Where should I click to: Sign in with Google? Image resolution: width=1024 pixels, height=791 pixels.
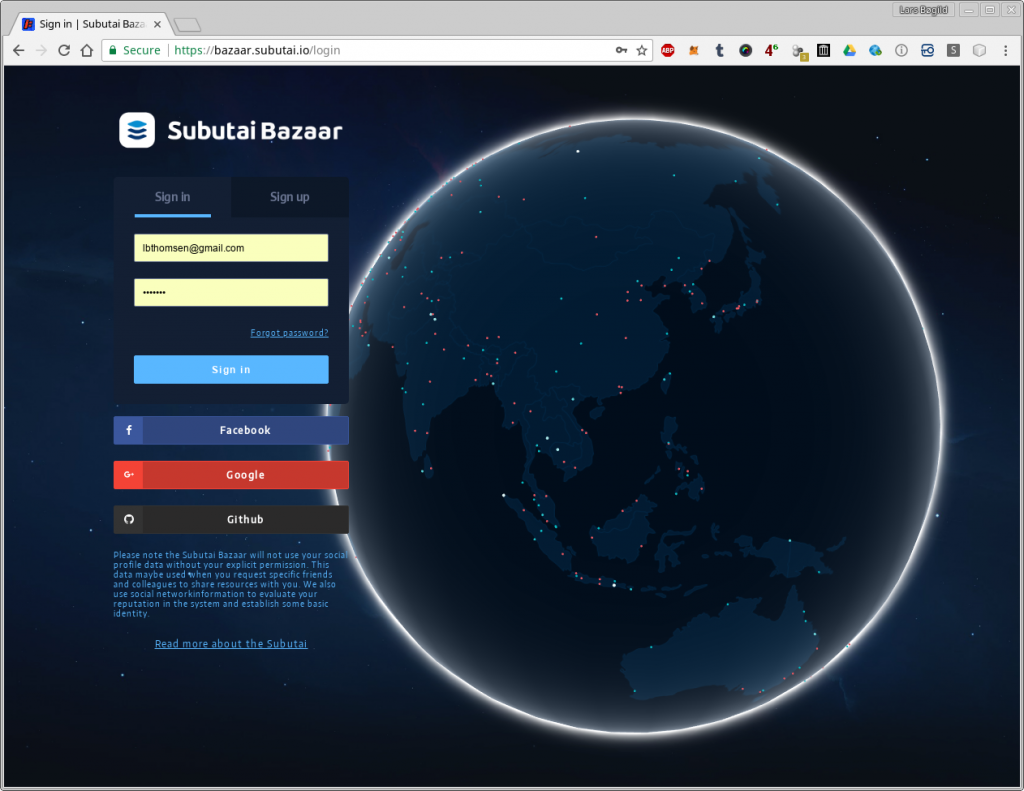231,475
